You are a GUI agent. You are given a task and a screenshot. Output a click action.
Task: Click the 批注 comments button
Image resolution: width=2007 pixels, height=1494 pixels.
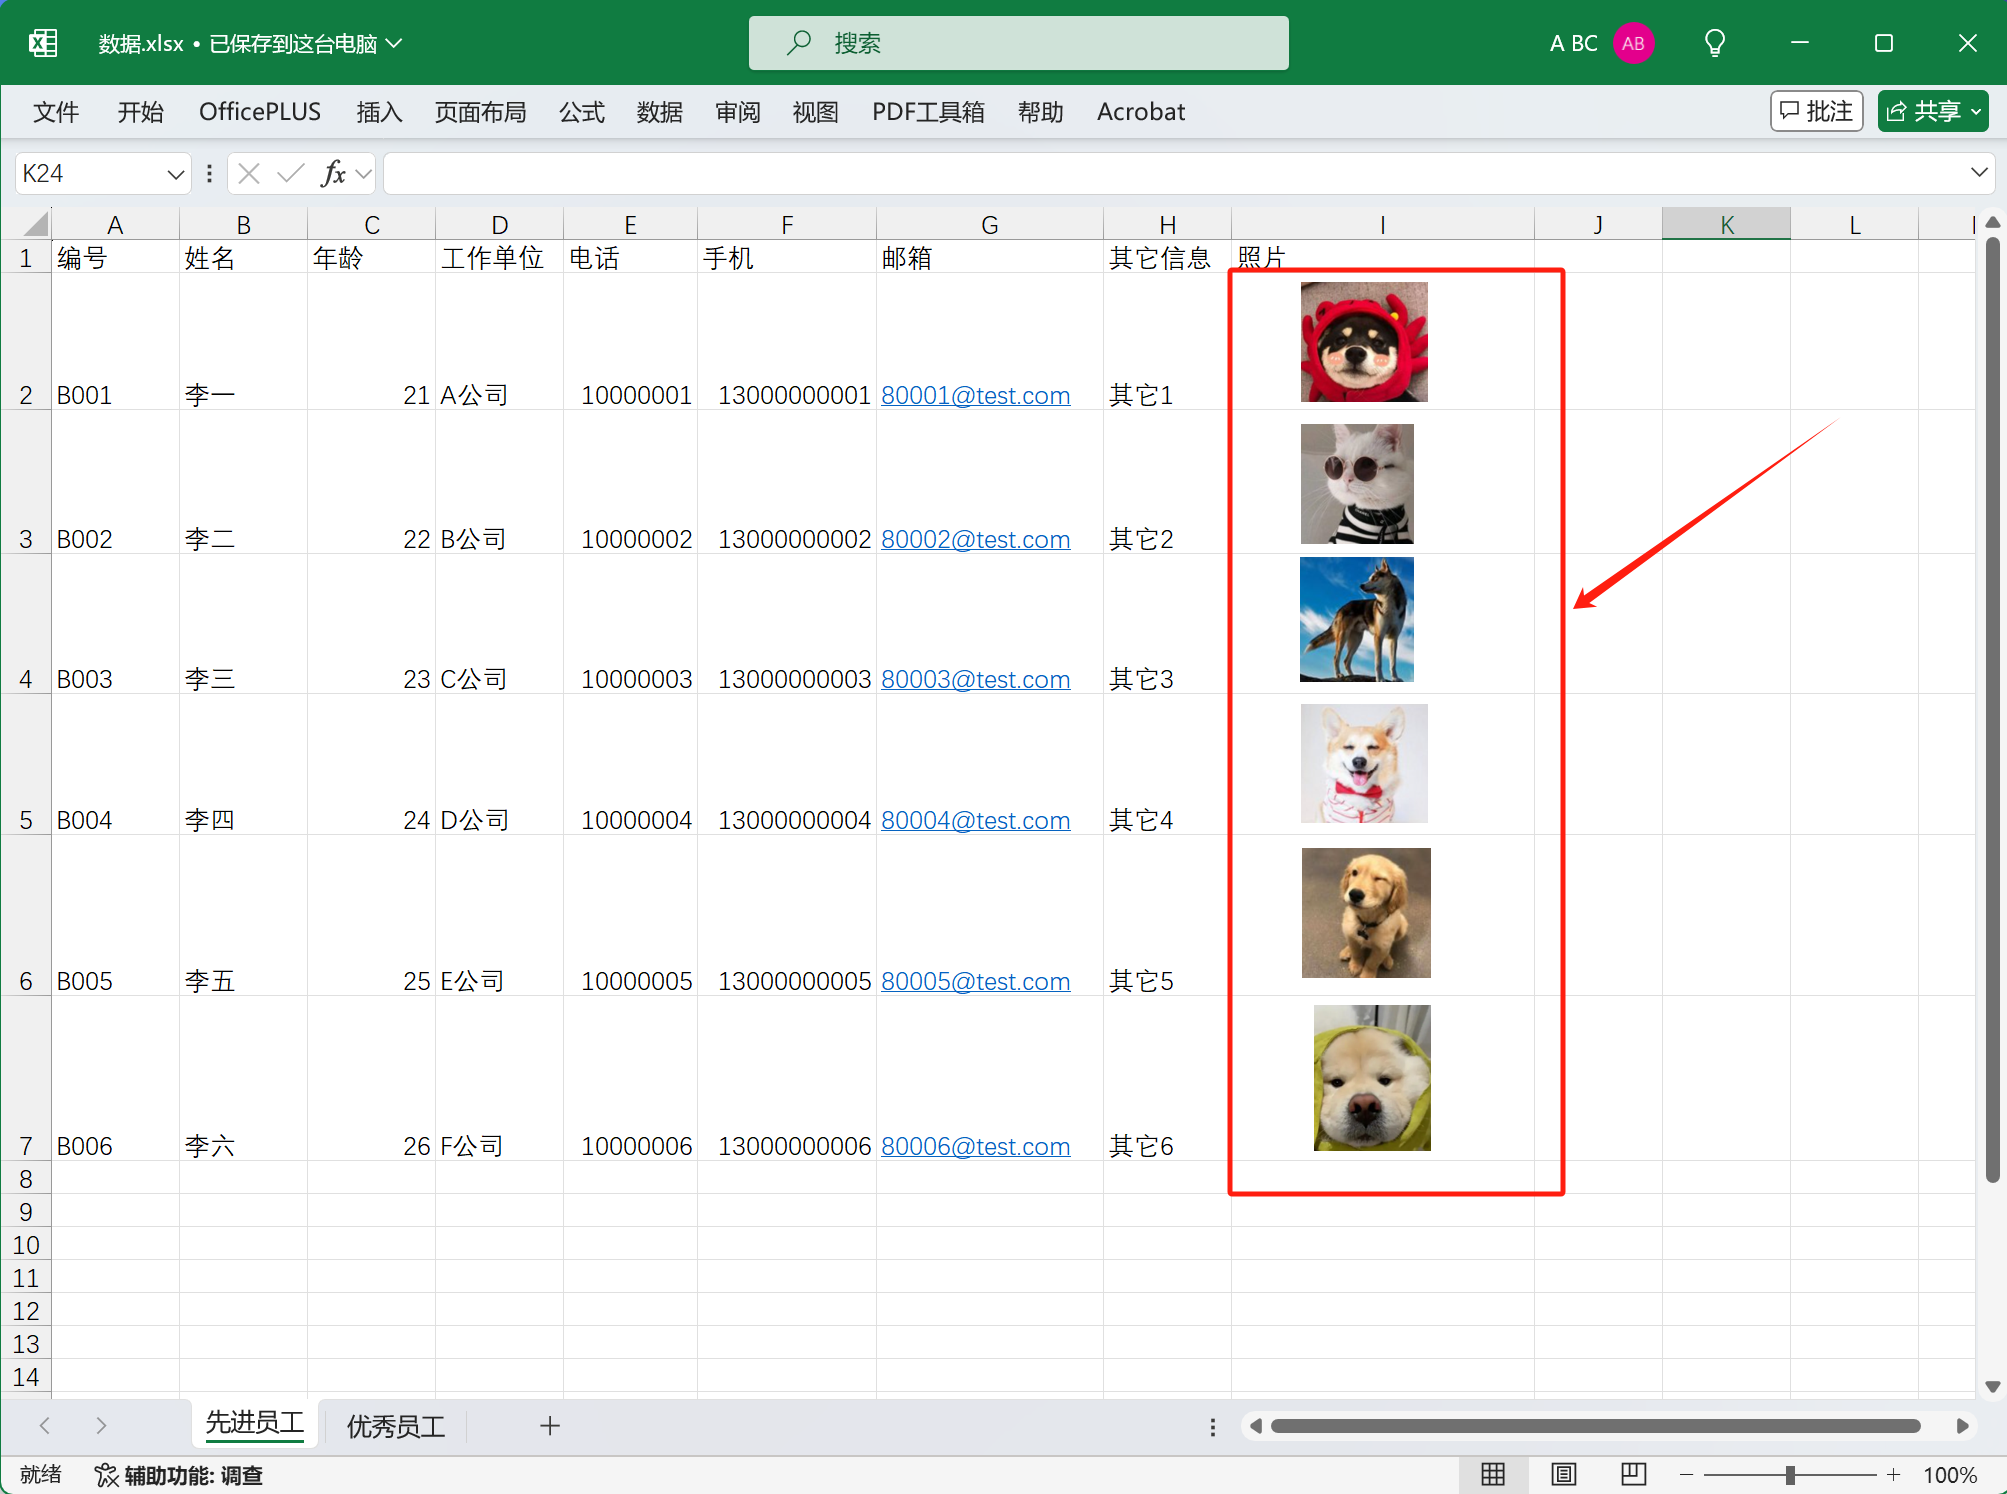pos(1816,111)
